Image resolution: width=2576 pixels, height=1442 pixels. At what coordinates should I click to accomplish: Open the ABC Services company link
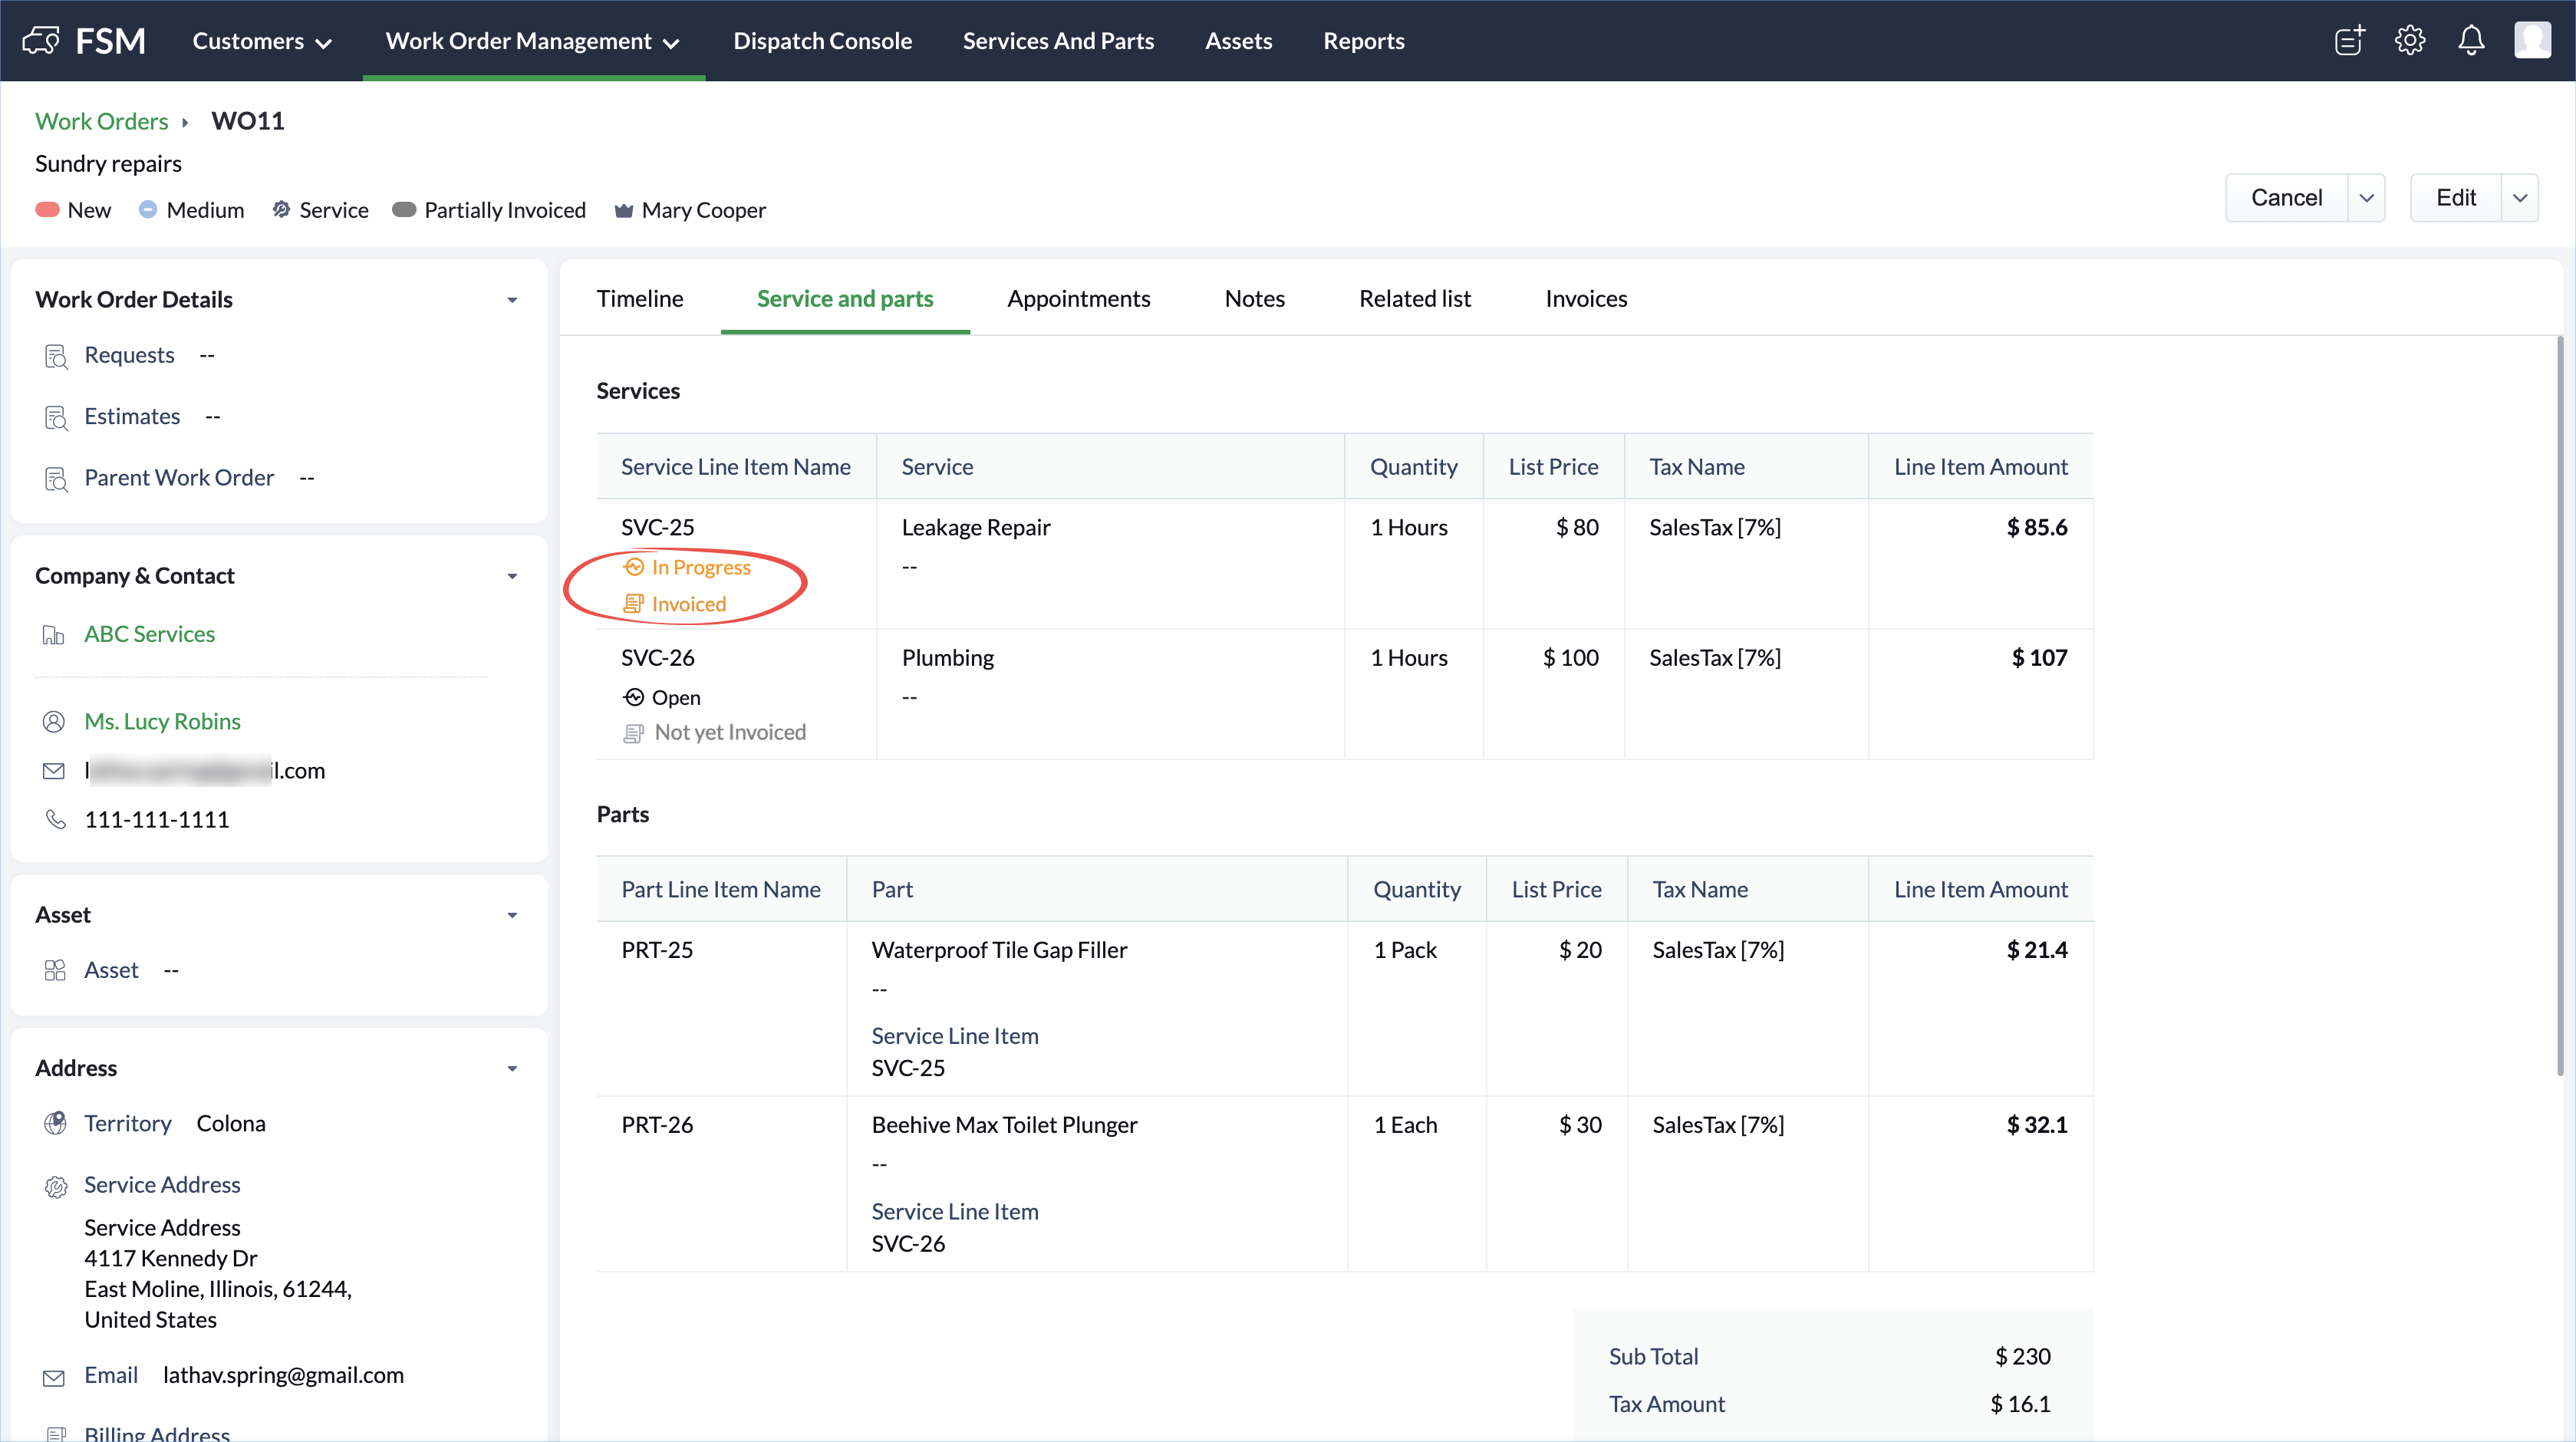pos(149,634)
